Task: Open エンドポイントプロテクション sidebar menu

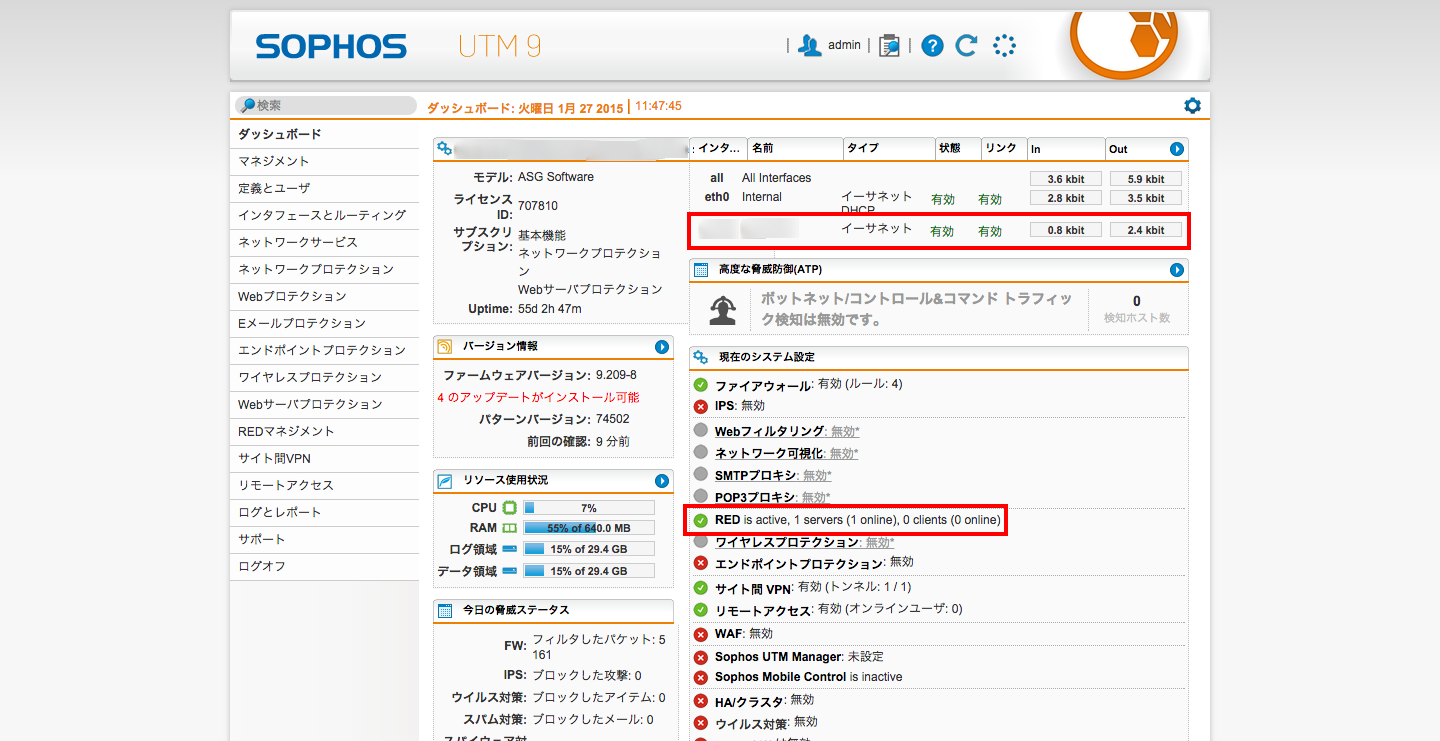Action: click(324, 351)
